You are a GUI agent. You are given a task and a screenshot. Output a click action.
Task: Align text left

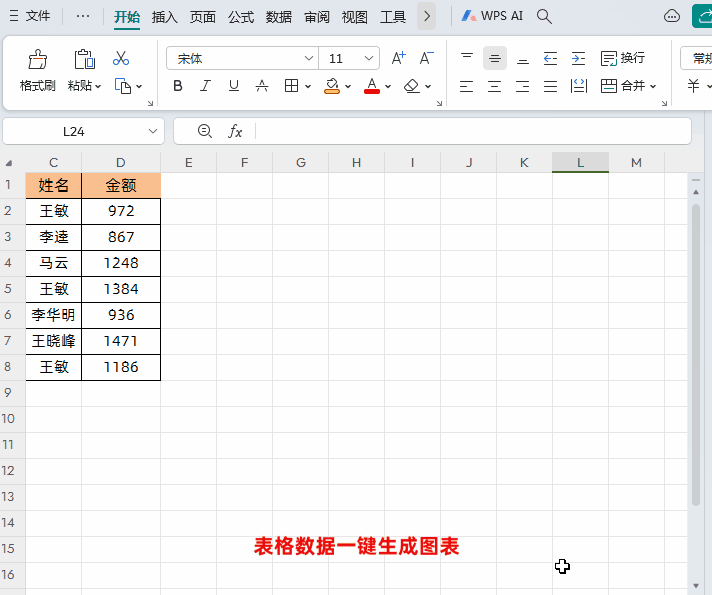click(466, 86)
